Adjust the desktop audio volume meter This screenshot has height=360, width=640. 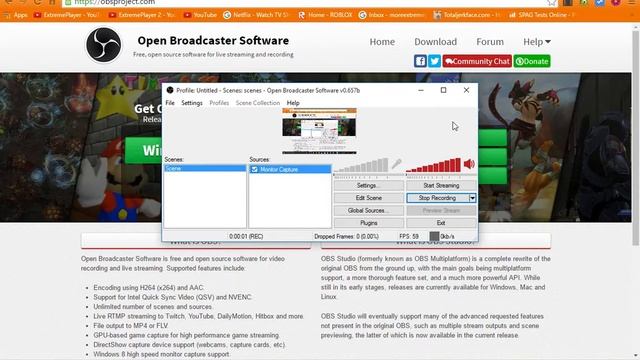coord(433,165)
